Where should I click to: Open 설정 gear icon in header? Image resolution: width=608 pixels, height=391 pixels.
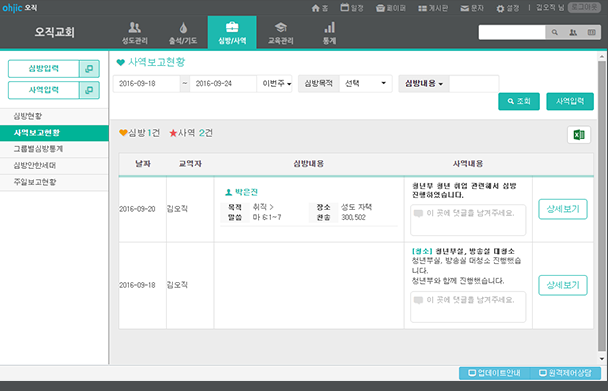(500, 9)
